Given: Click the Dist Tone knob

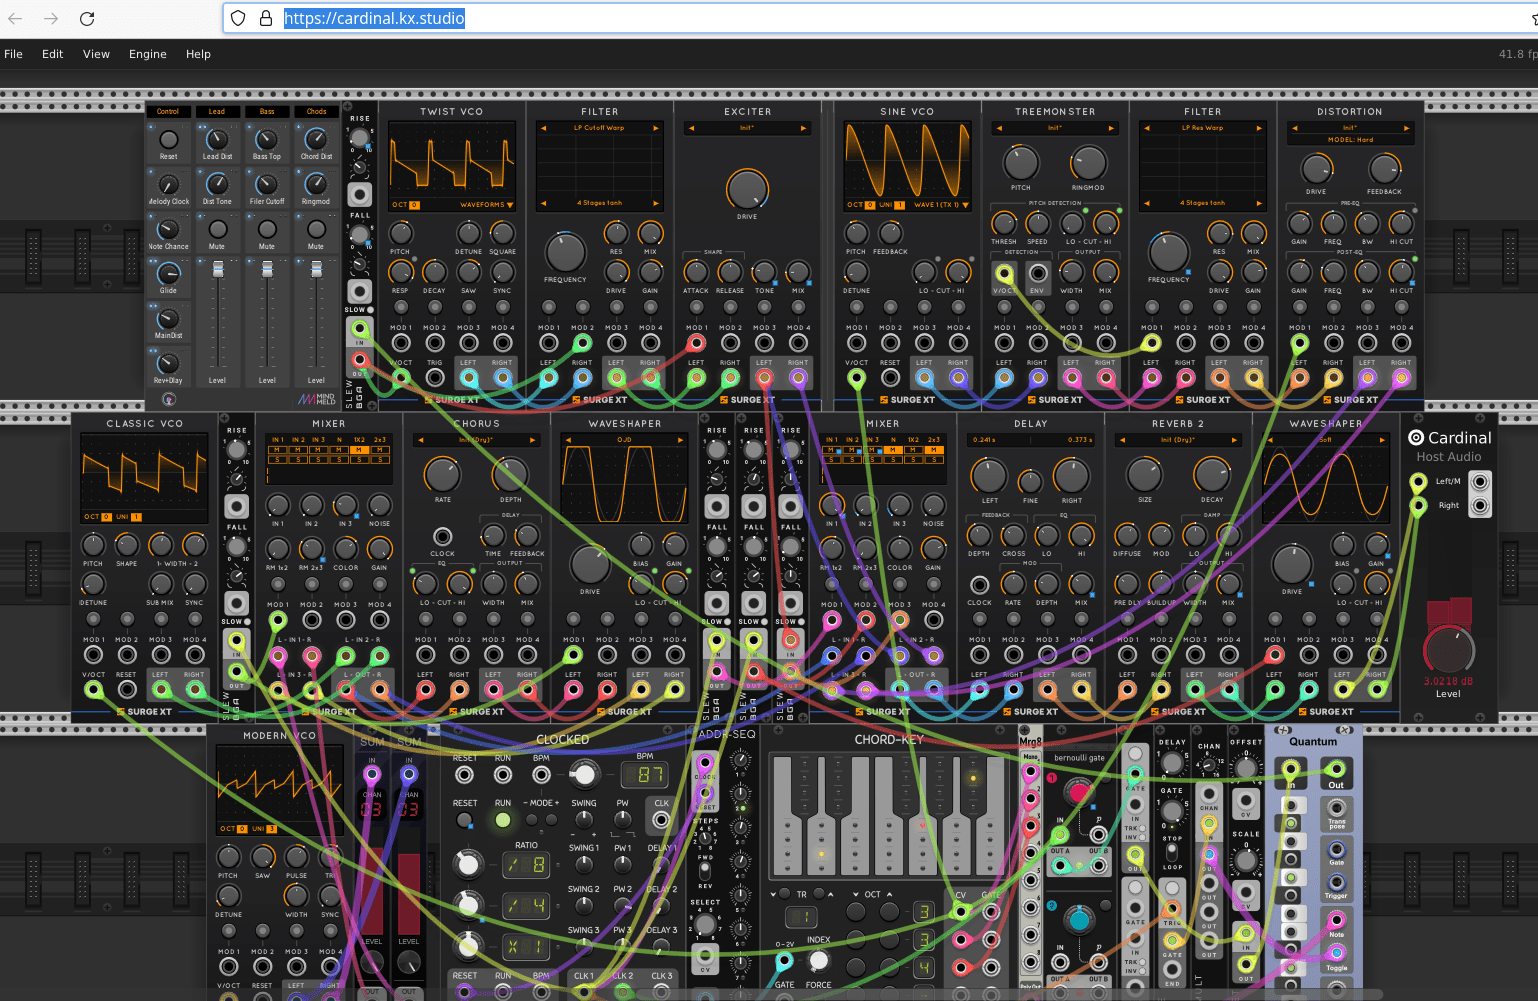Looking at the screenshot, I should (217, 184).
